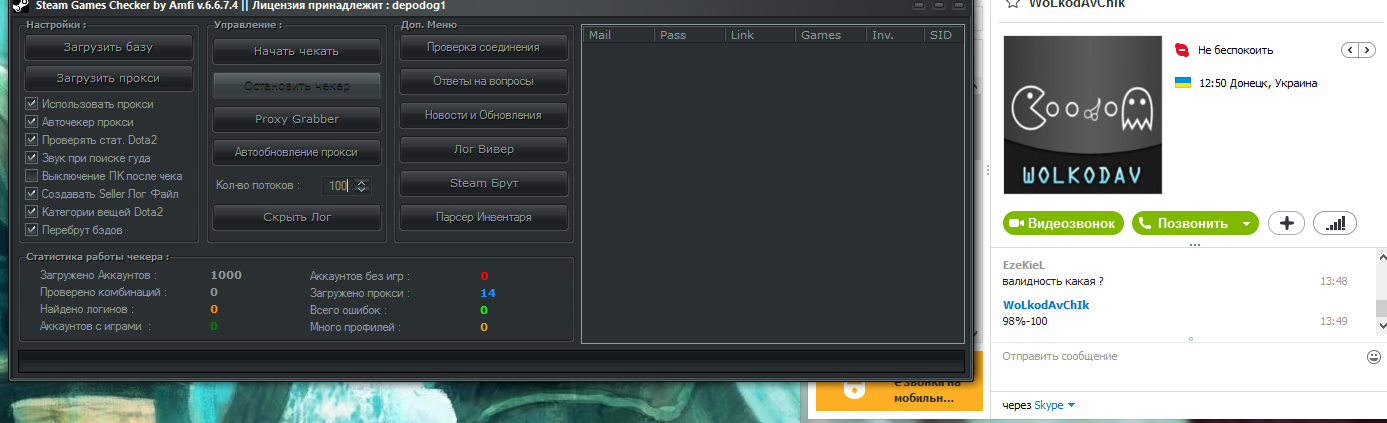
Task: Click the Do Not Disturb status icon in Skype
Action: click(x=1182, y=49)
